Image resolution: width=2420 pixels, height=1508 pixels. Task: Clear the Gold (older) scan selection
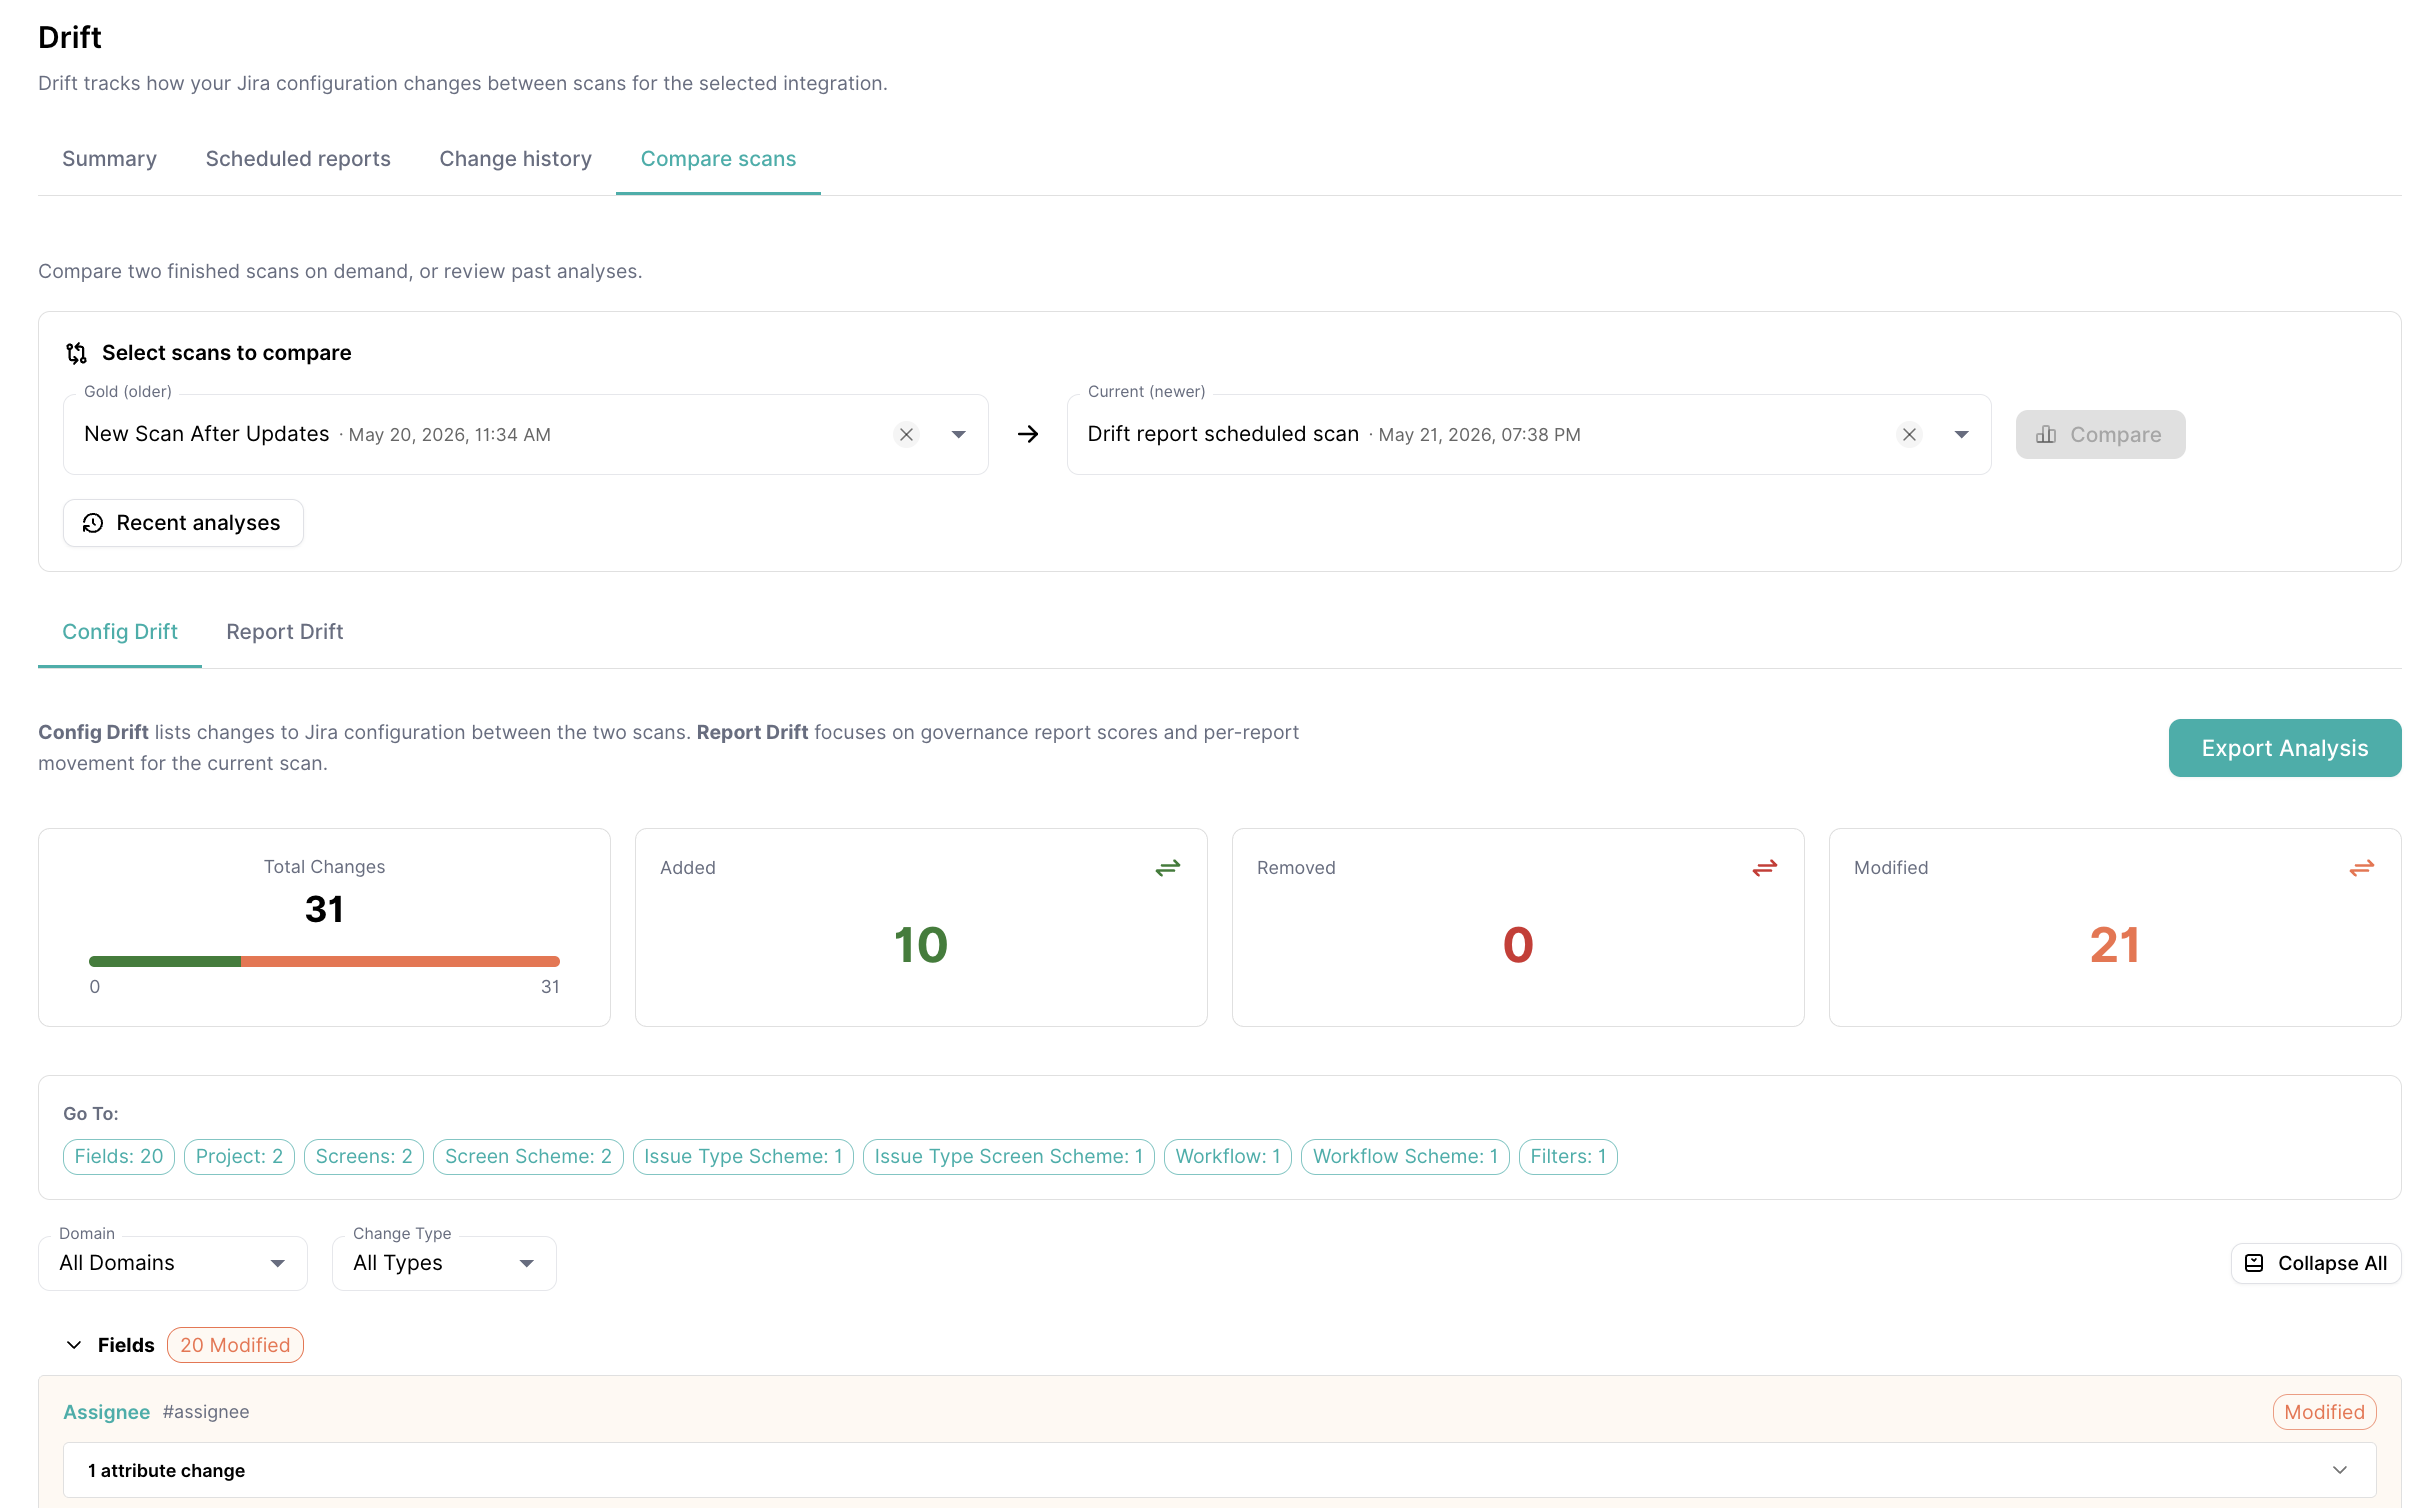(x=907, y=434)
